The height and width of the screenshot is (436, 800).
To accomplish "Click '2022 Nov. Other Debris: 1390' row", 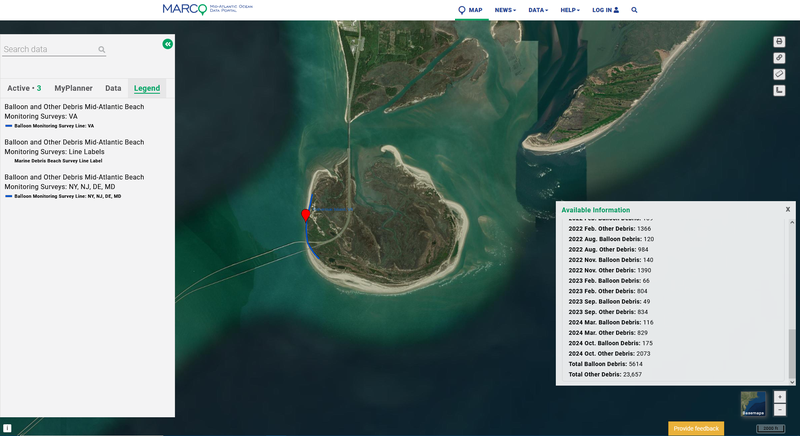I will [610, 270].
